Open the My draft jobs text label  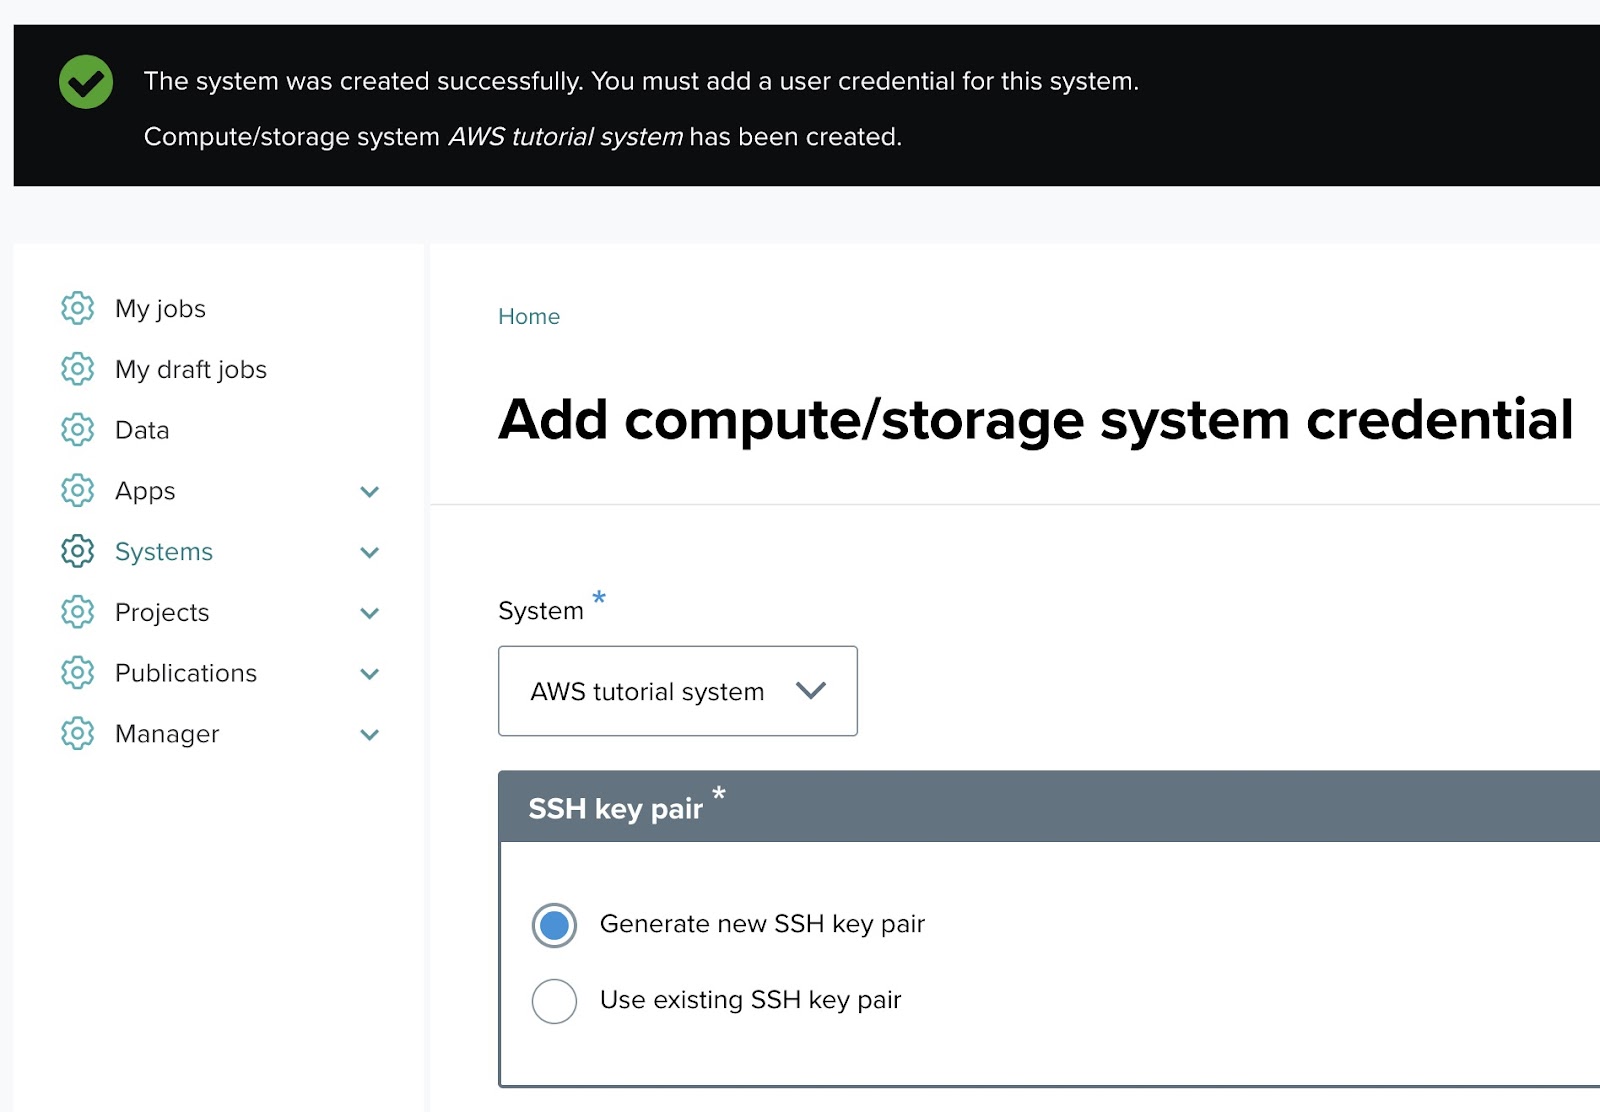(x=191, y=370)
